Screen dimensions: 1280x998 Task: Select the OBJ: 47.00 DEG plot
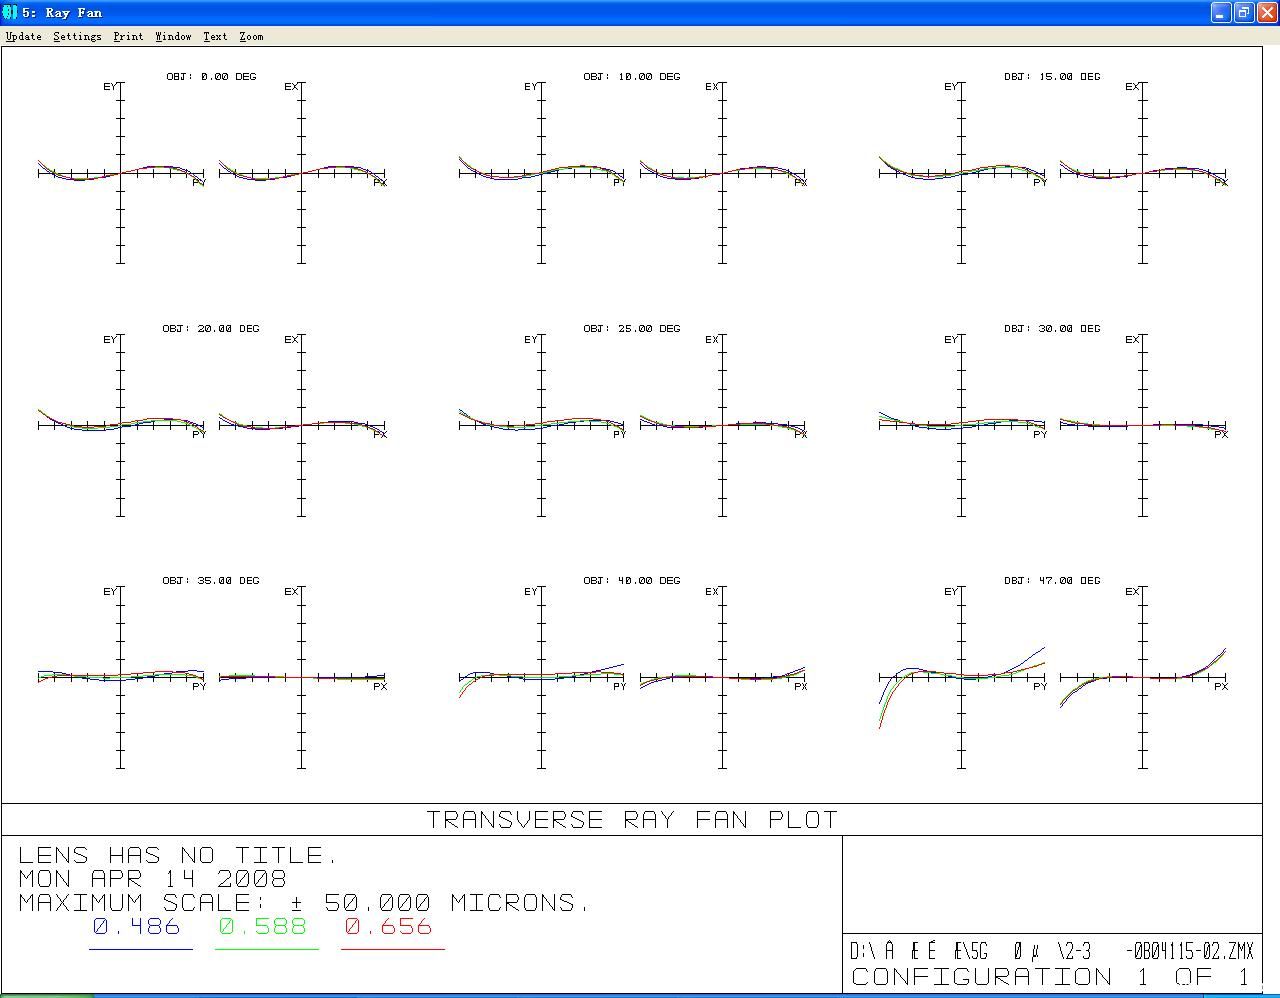(x=1052, y=675)
